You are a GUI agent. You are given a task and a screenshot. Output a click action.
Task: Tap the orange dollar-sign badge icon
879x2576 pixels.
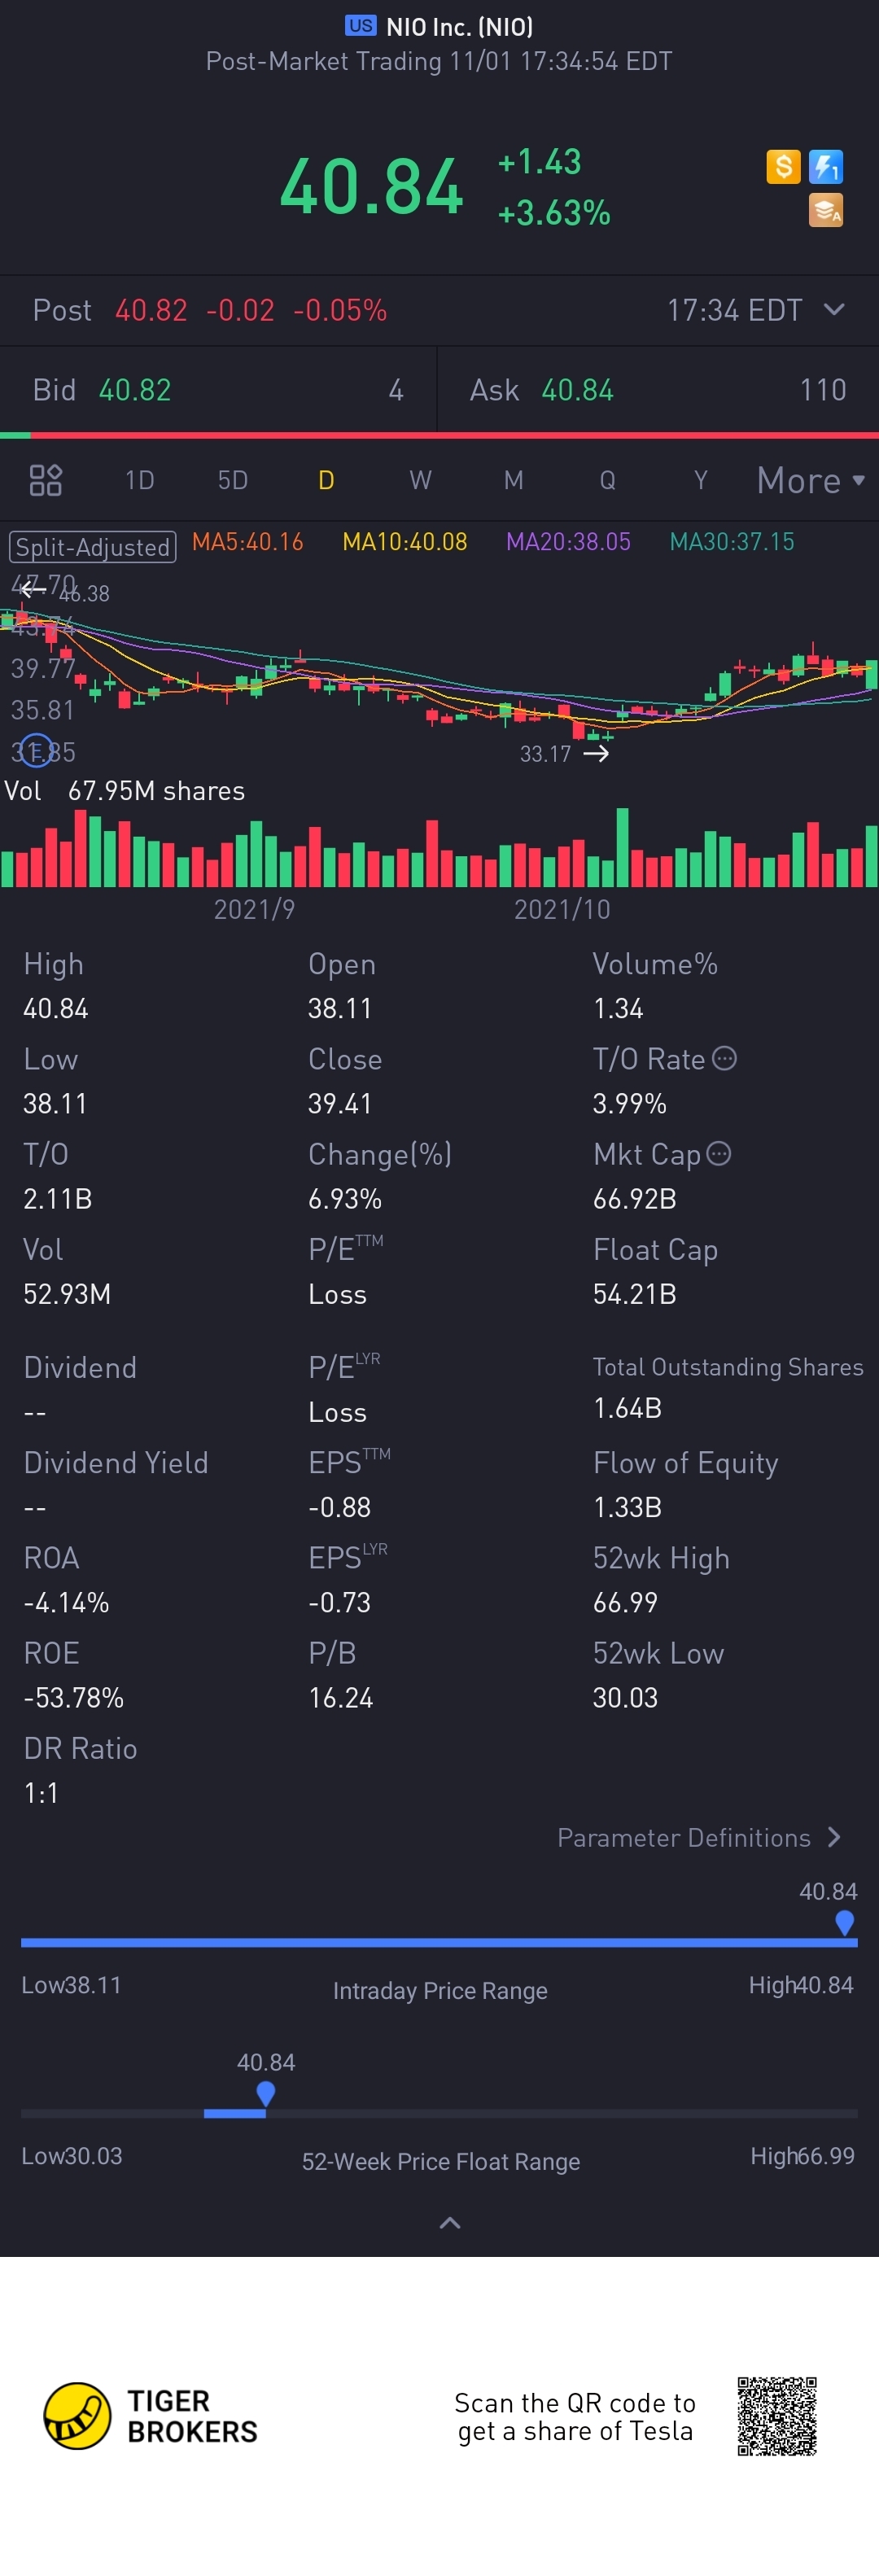click(783, 166)
